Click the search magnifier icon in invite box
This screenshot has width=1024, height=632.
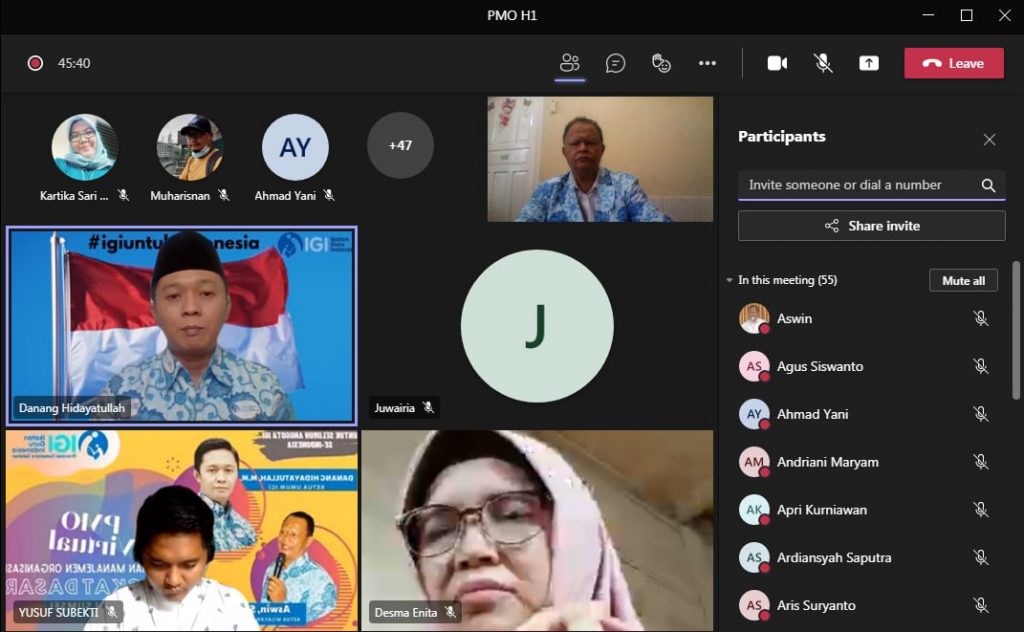pos(988,185)
